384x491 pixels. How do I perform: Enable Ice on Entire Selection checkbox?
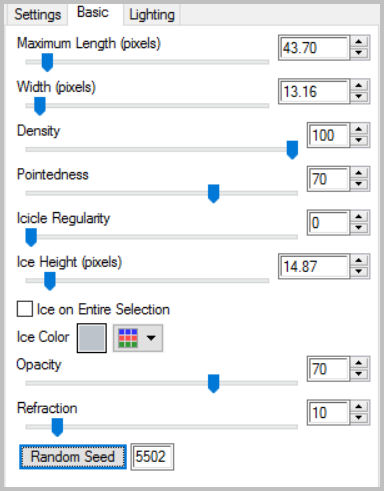[x=25, y=309]
